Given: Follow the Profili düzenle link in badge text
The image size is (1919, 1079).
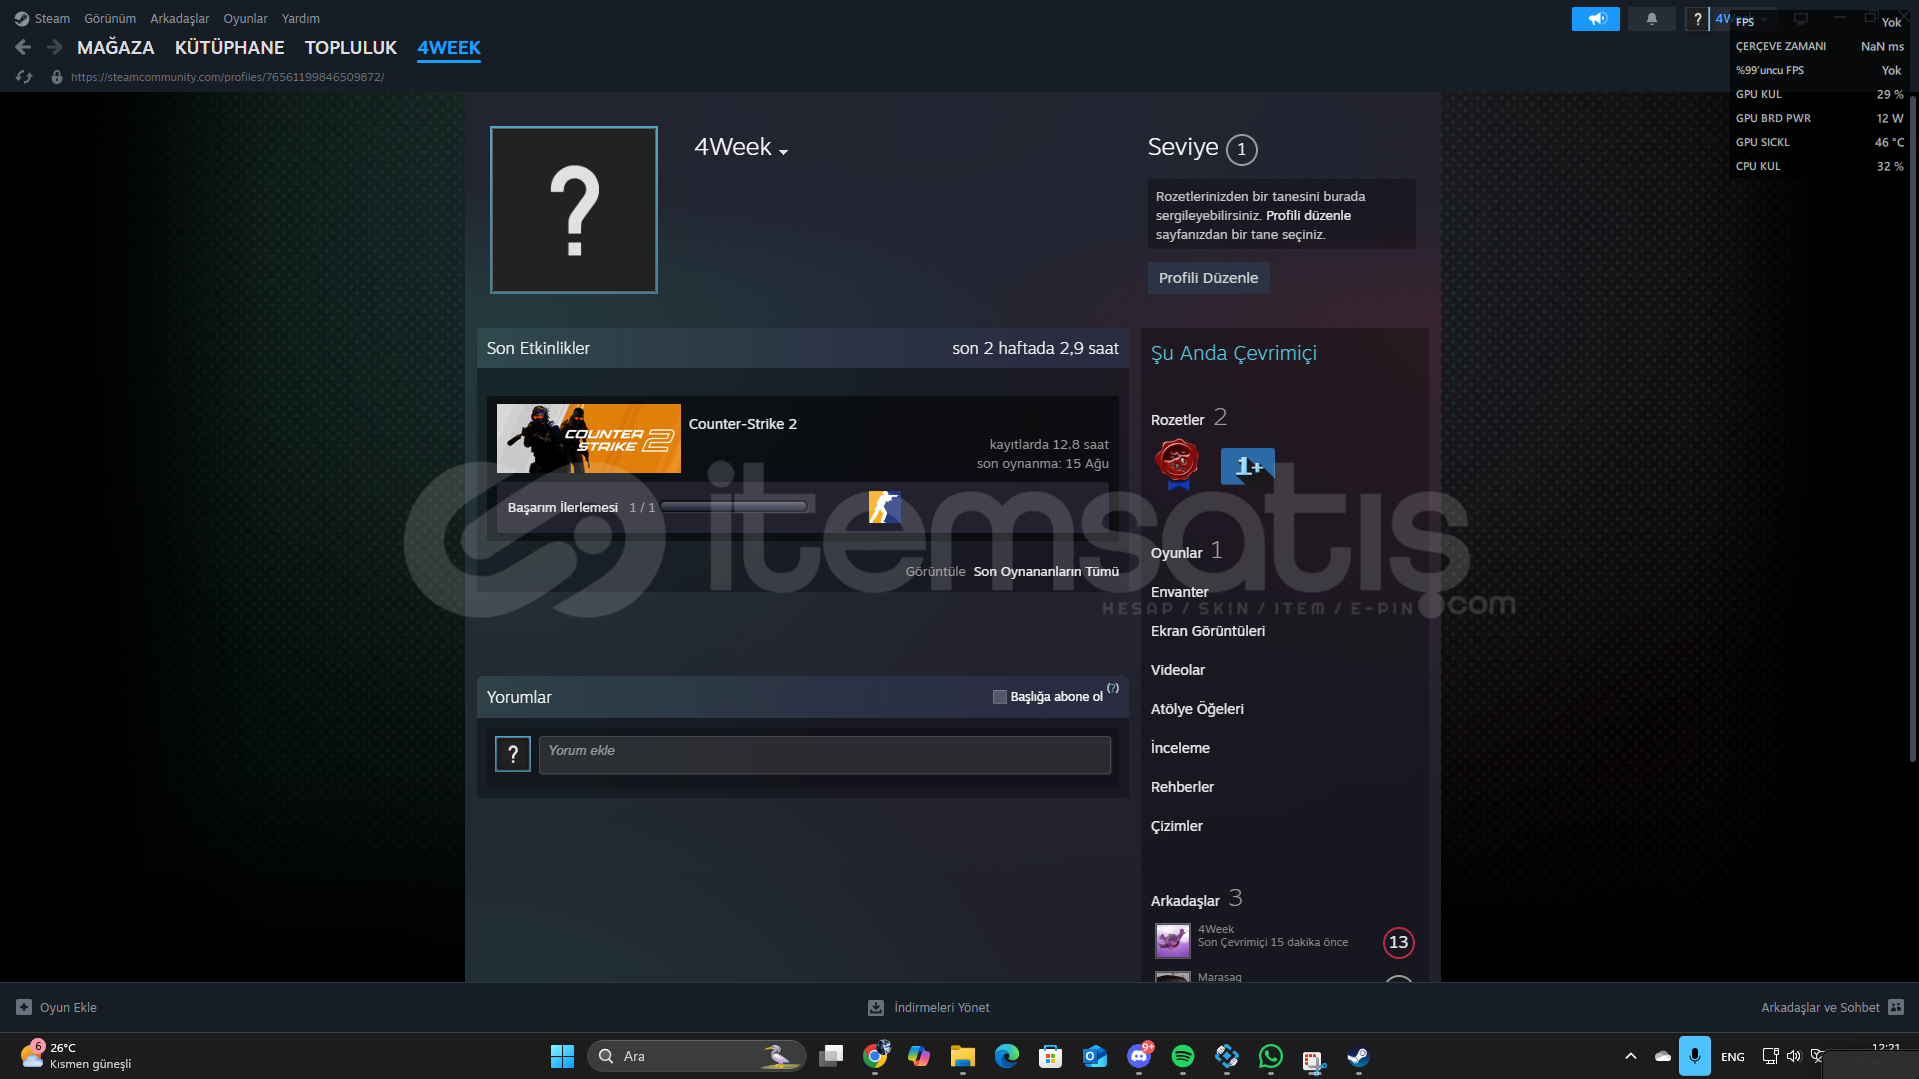Looking at the screenshot, I should [x=1308, y=215].
